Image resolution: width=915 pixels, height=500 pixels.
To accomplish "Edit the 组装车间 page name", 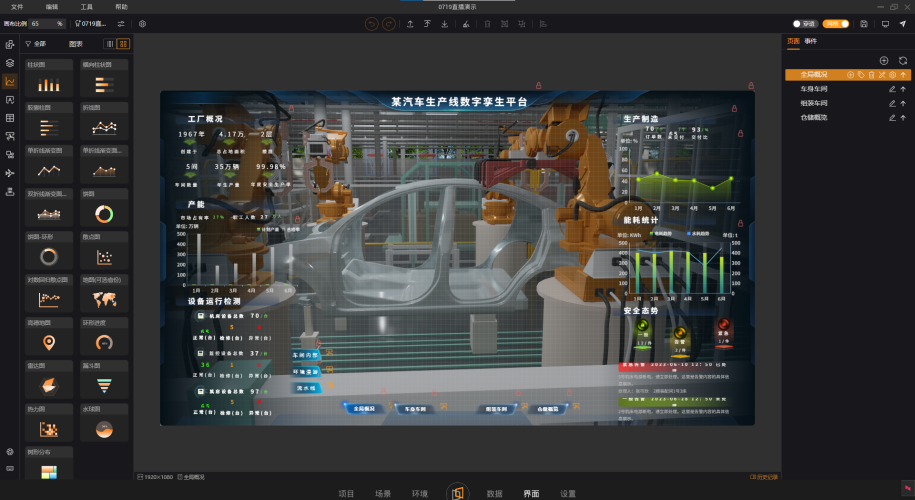I will 892,103.
